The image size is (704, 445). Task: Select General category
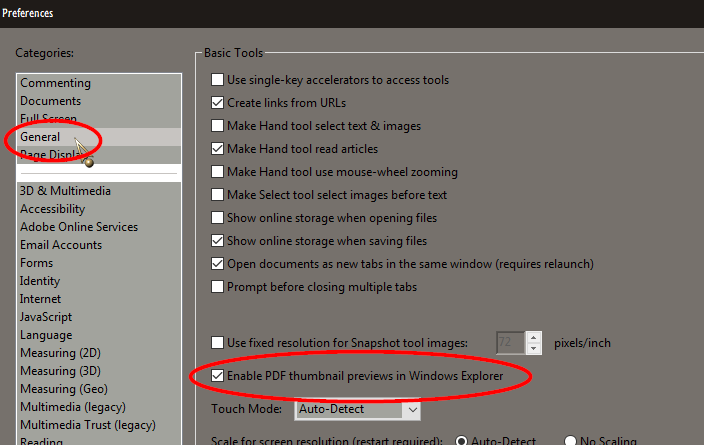[x=99, y=137]
